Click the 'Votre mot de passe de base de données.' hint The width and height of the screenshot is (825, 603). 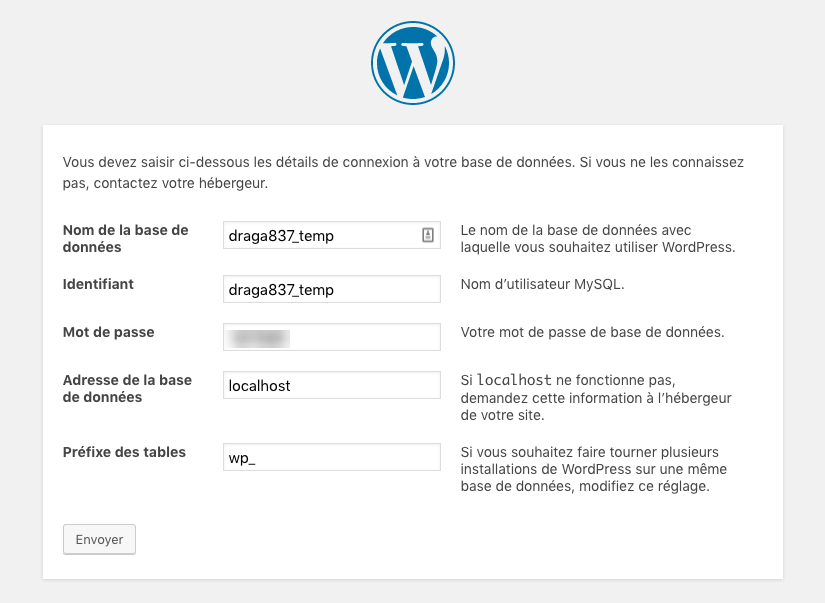592,332
